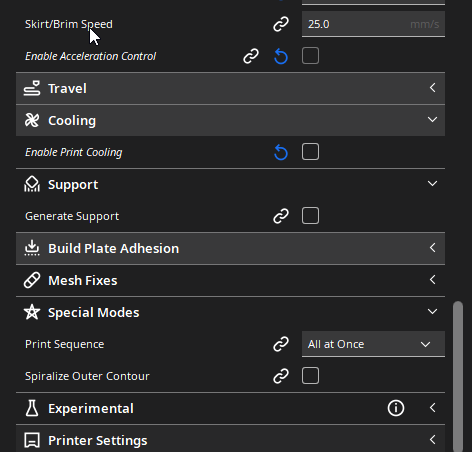Click the Generate Support label

tap(72, 216)
